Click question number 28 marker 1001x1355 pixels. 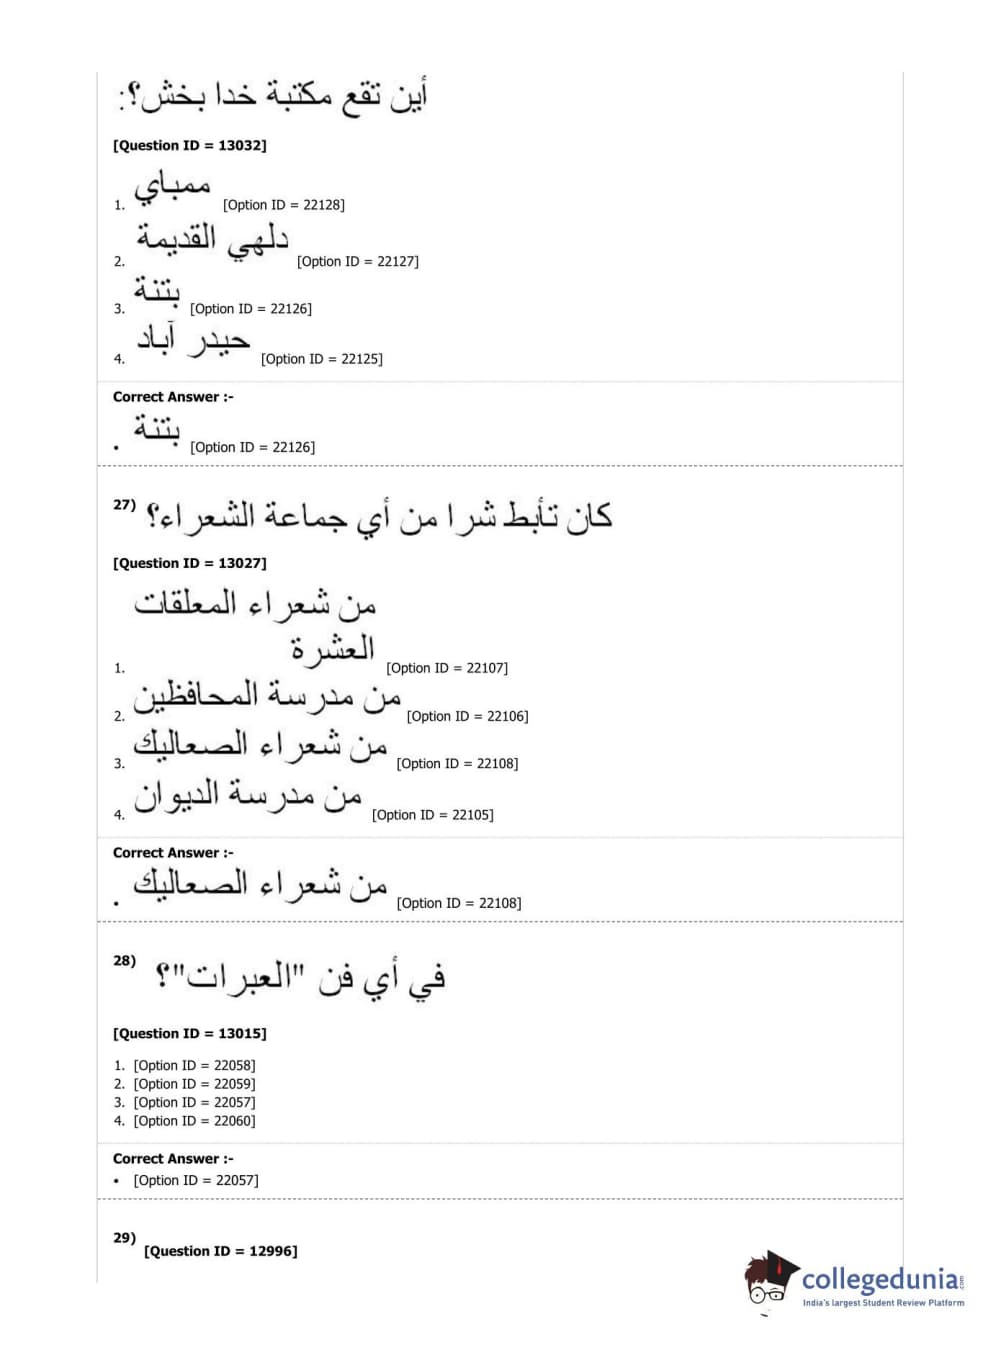124,961
